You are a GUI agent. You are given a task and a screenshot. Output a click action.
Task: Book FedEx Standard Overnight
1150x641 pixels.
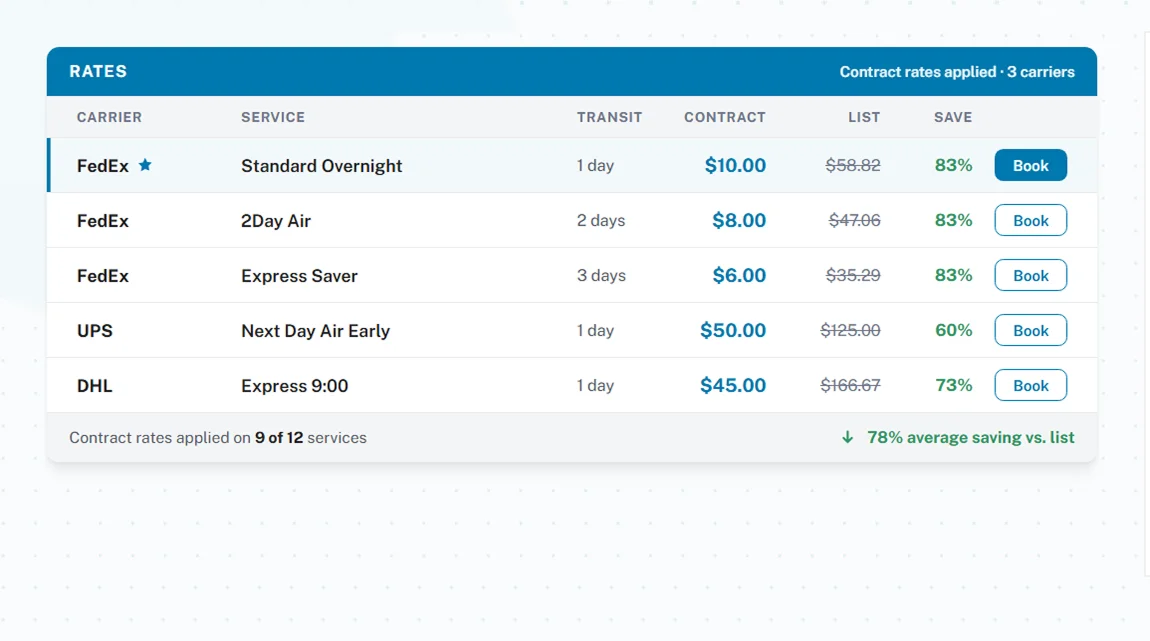coord(1030,166)
